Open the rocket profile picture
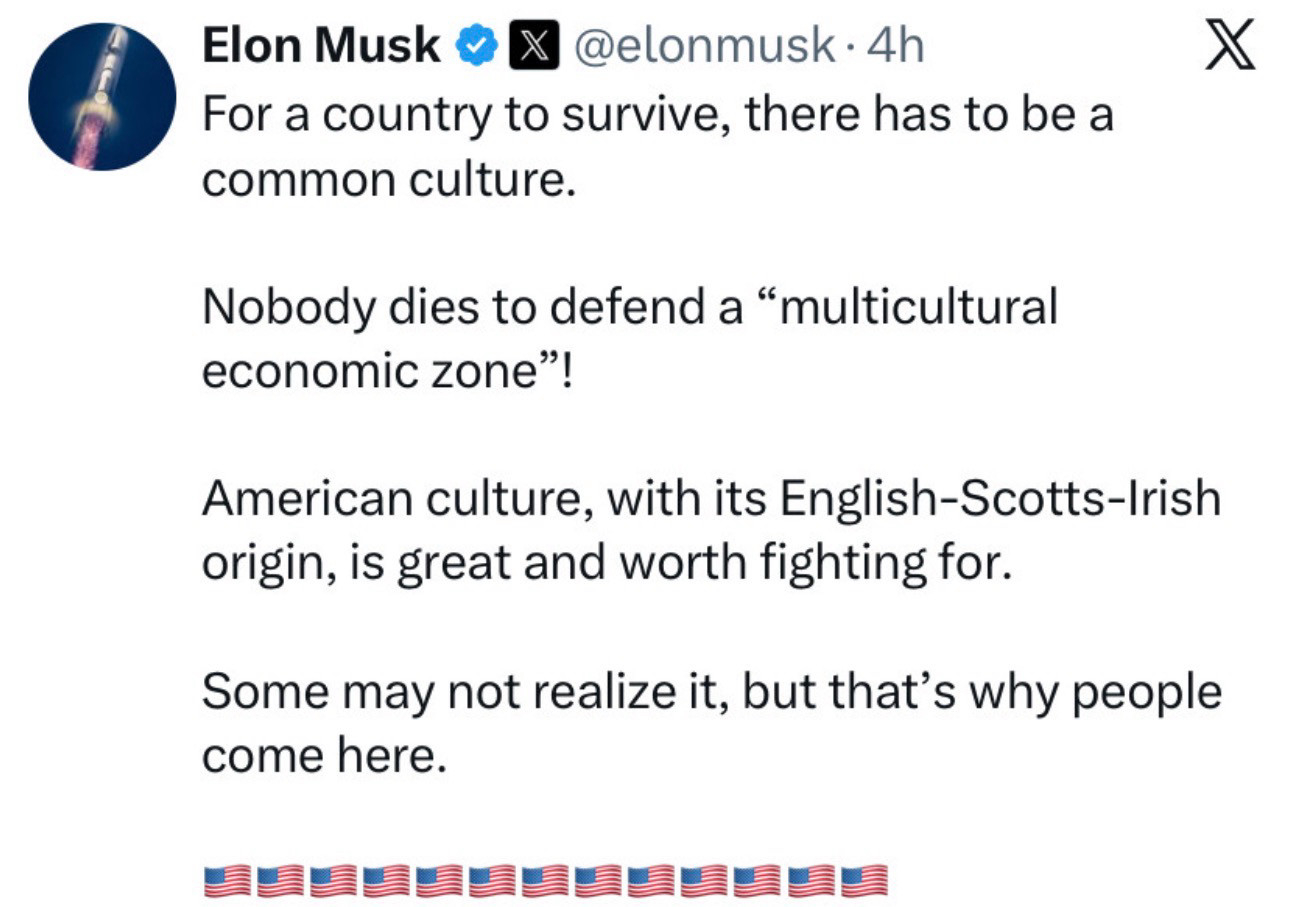Image resolution: width=1290 pixels, height=907 pixels. pyautogui.click(x=102, y=96)
